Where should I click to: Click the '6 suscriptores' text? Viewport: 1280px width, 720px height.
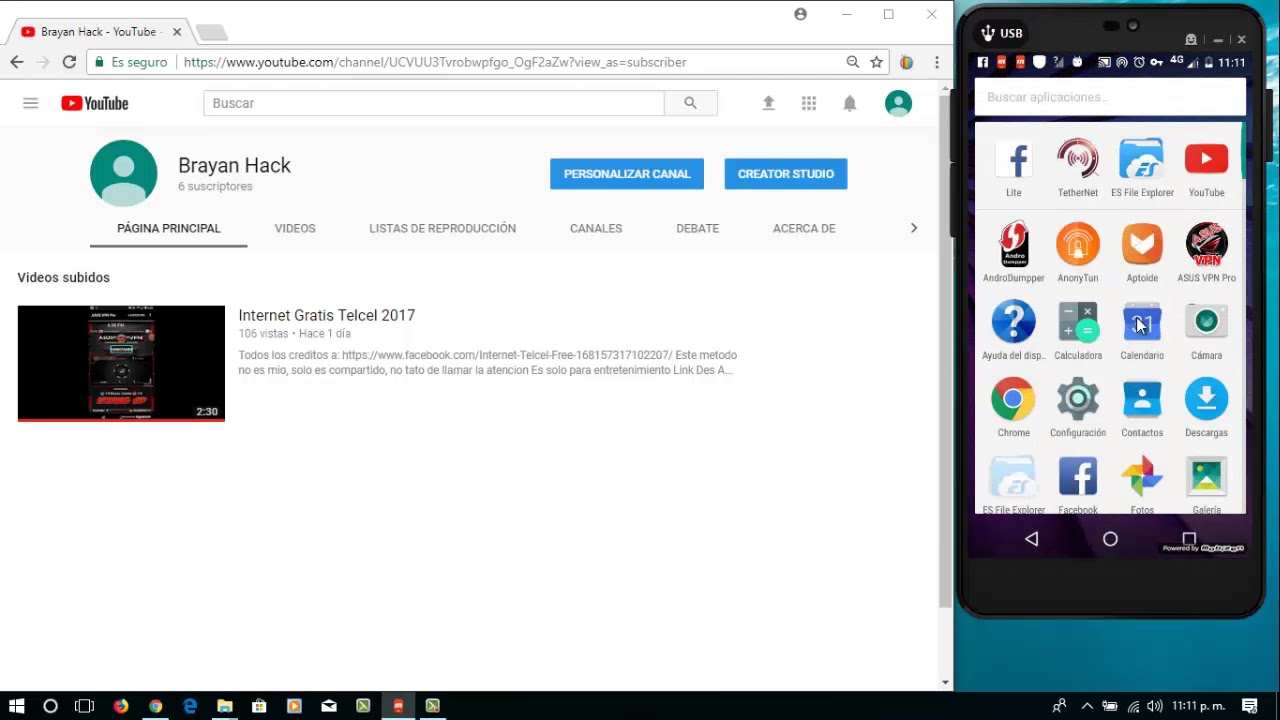pyautogui.click(x=215, y=187)
